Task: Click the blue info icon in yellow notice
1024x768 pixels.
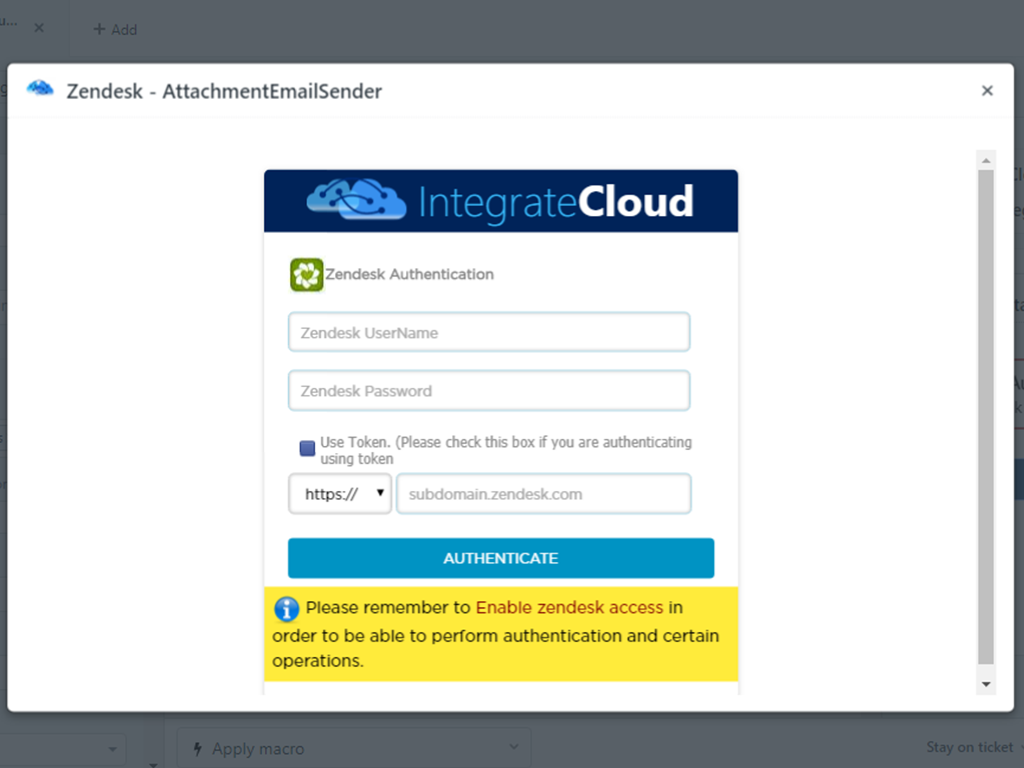Action: click(287, 608)
